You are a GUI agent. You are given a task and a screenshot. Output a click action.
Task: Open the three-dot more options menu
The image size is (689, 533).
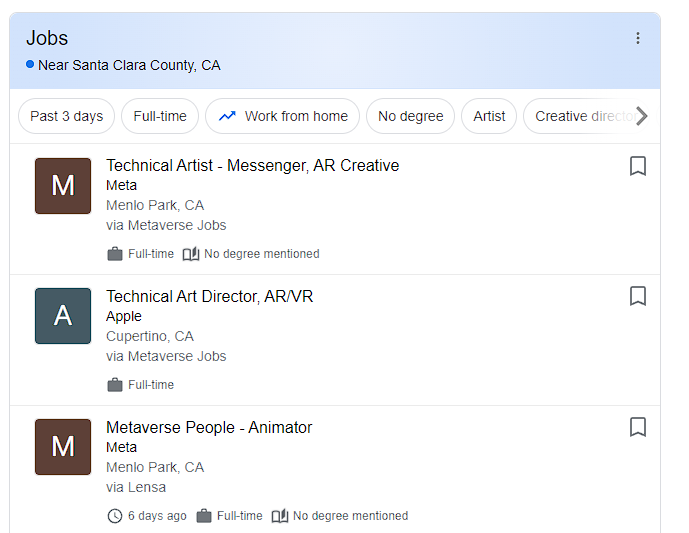[638, 38]
